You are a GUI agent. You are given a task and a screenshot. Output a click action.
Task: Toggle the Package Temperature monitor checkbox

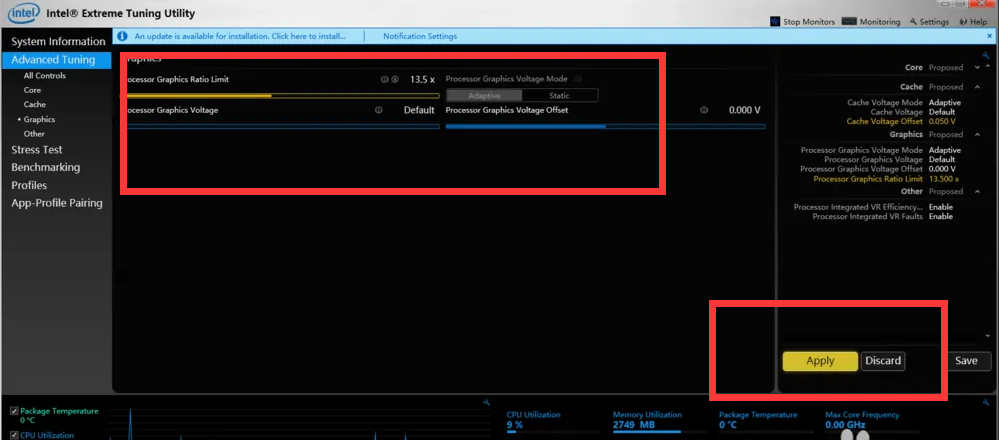coord(15,411)
